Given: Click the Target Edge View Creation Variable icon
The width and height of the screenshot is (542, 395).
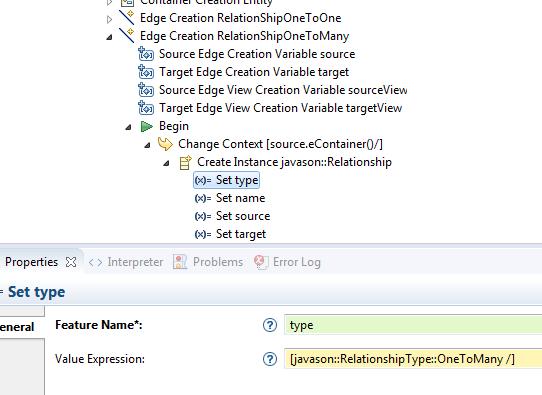Looking at the screenshot, I should [146, 108].
